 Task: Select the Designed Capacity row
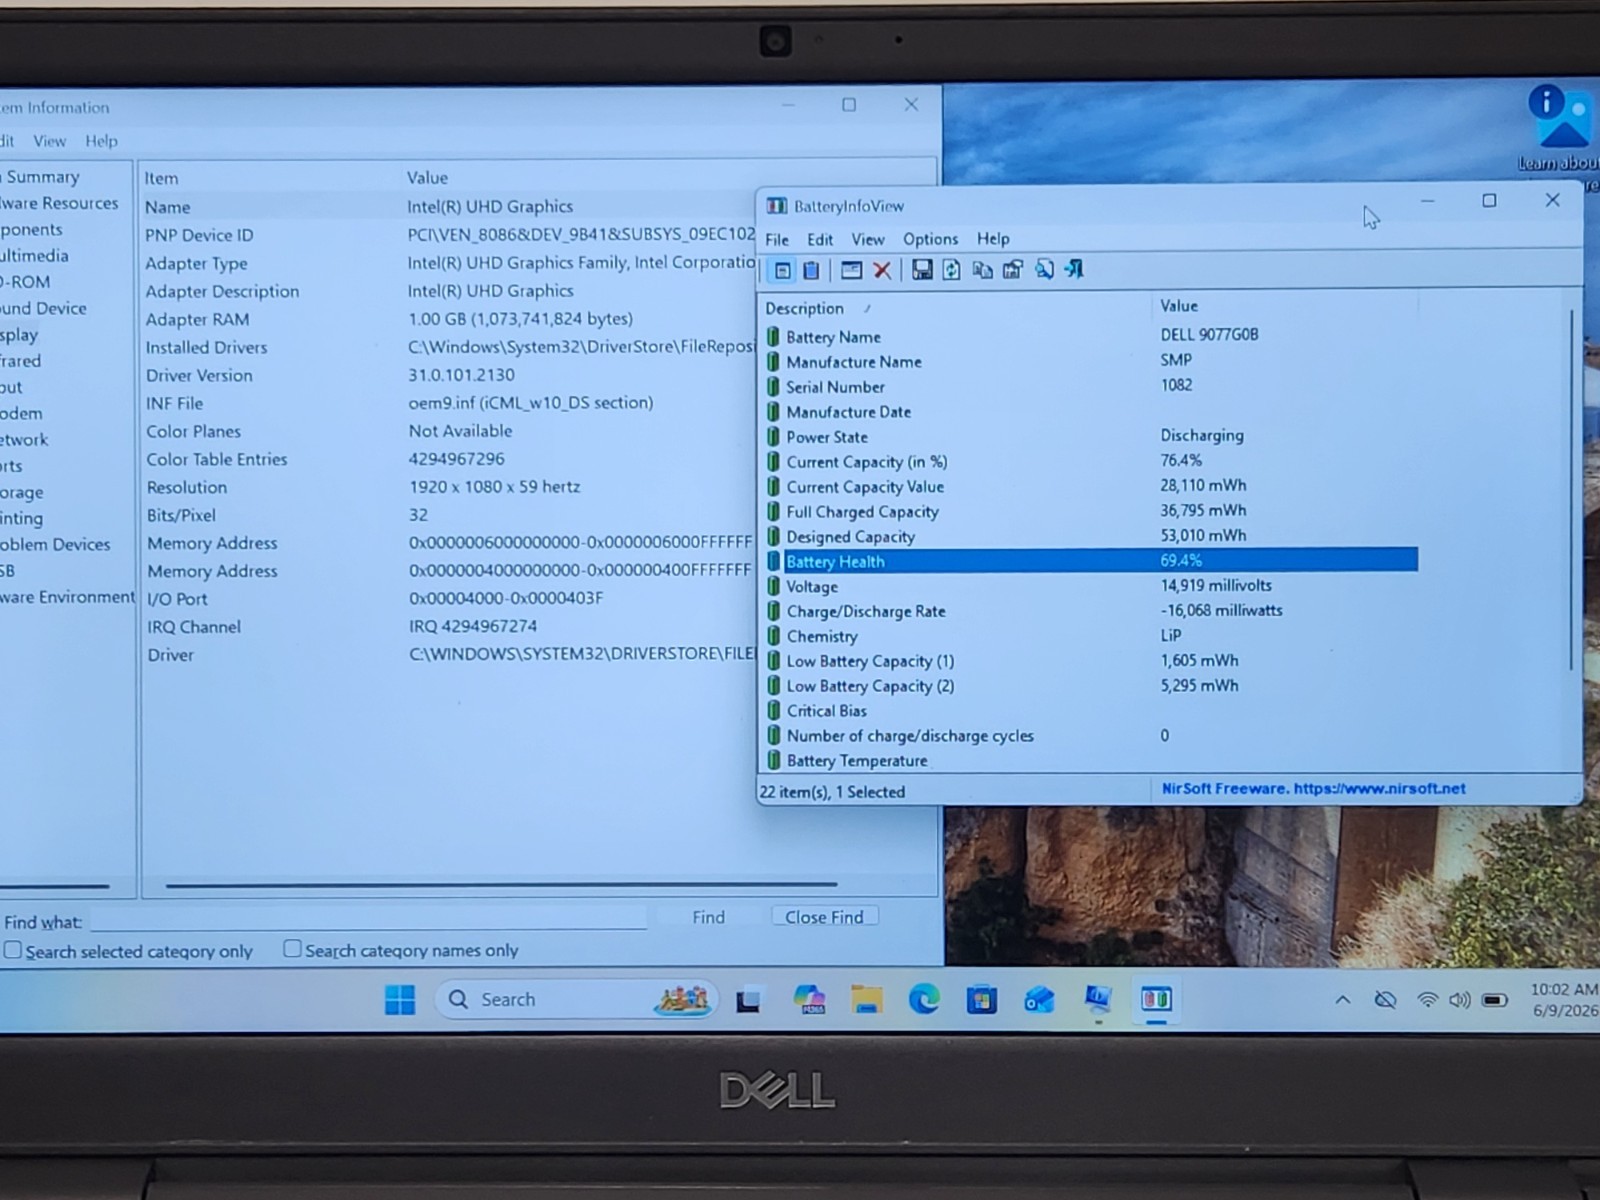(1090, 536)
